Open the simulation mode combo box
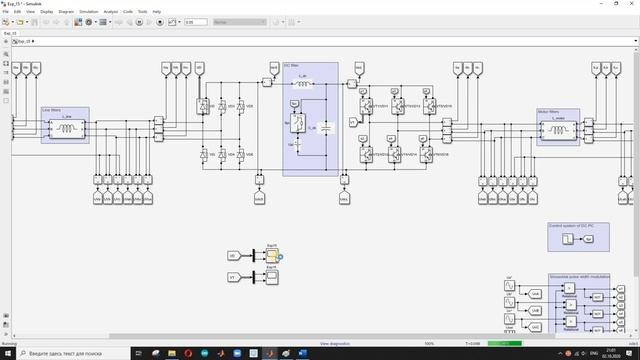Viewport: 640px width, 360px height. coord(240,22)
